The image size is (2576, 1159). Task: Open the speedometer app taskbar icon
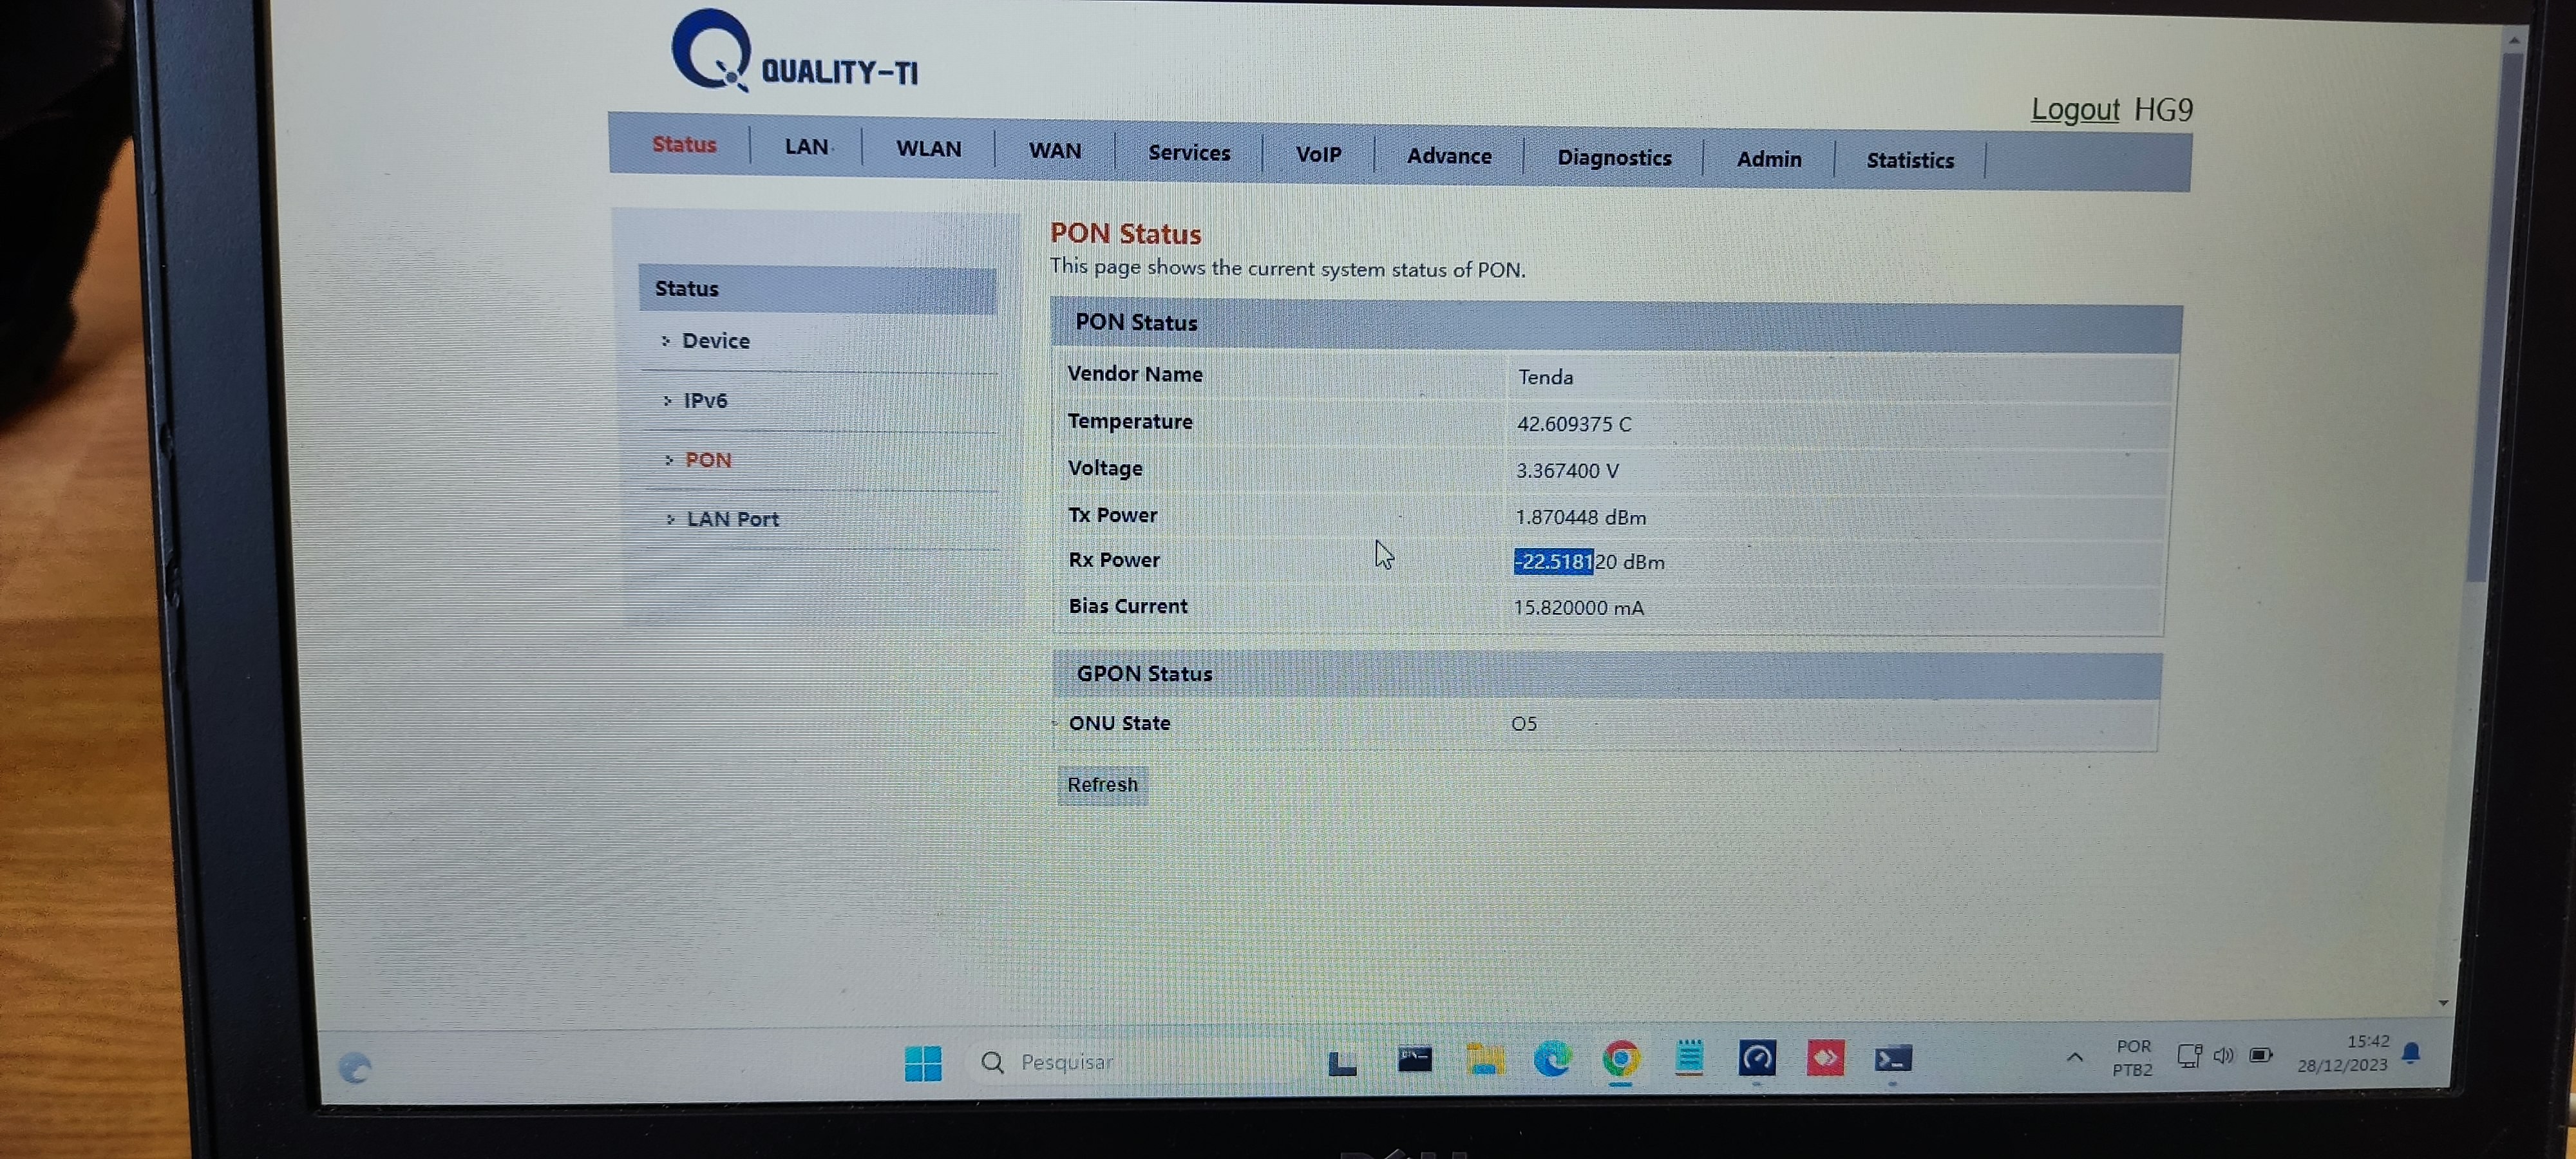pos(1756,1058)
